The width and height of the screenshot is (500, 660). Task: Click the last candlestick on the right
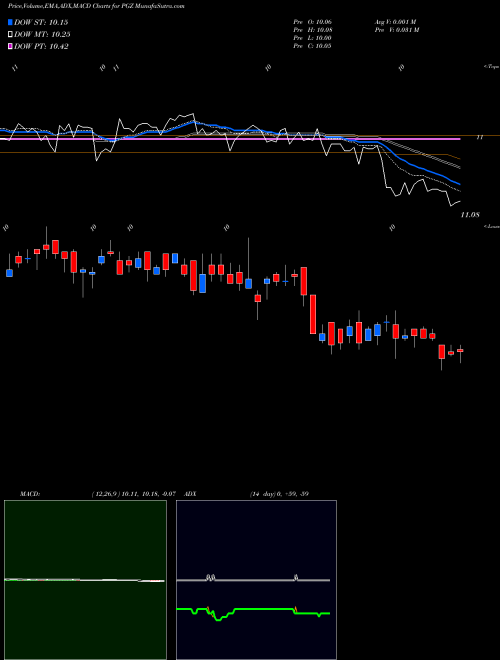click(460, 350)
